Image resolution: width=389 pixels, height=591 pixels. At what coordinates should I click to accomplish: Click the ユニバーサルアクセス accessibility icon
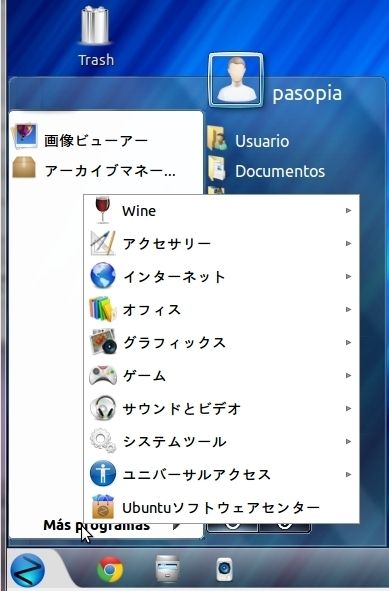pyautogui.click(x=103, y=474)
